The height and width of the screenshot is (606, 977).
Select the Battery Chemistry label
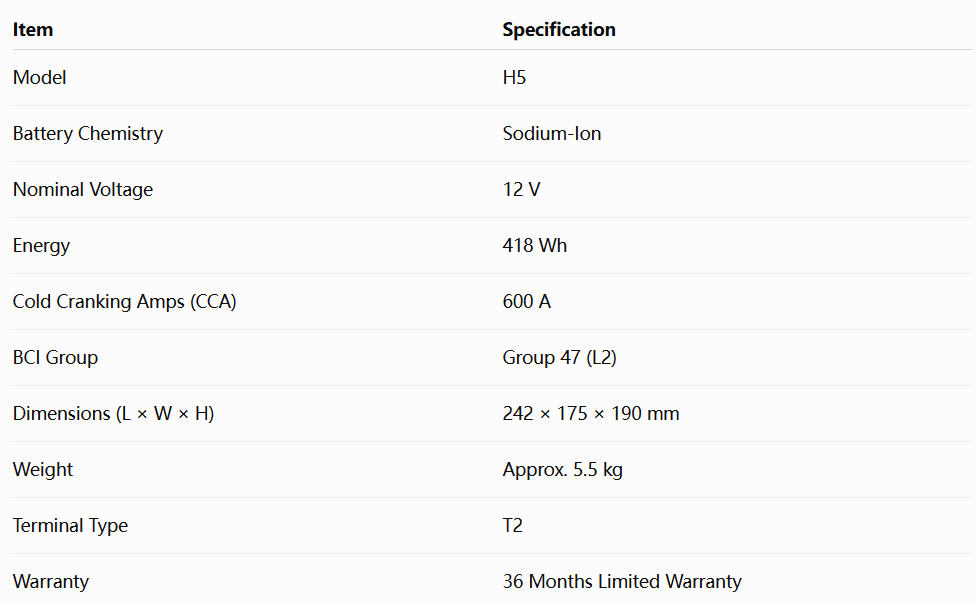[x=88, y=133]
